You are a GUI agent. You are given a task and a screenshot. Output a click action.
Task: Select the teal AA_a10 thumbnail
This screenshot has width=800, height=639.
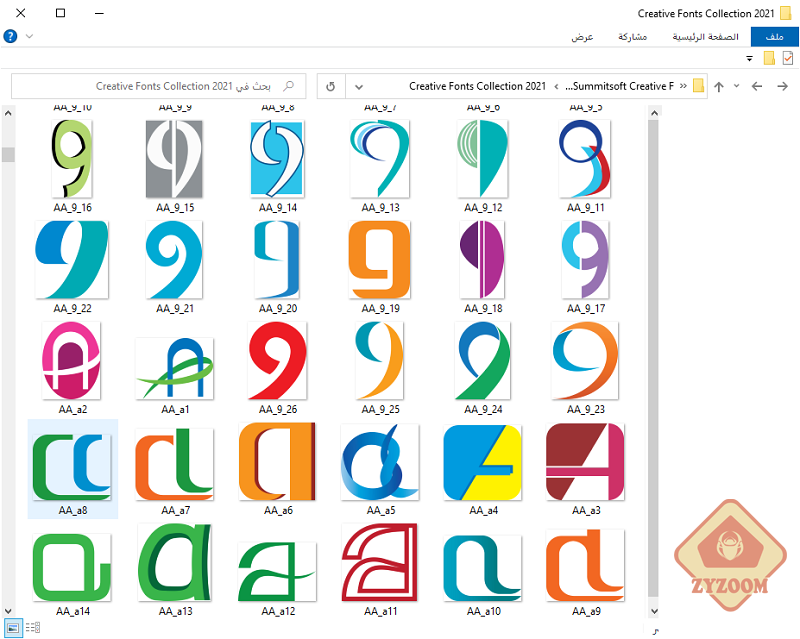tap(483, 568)
